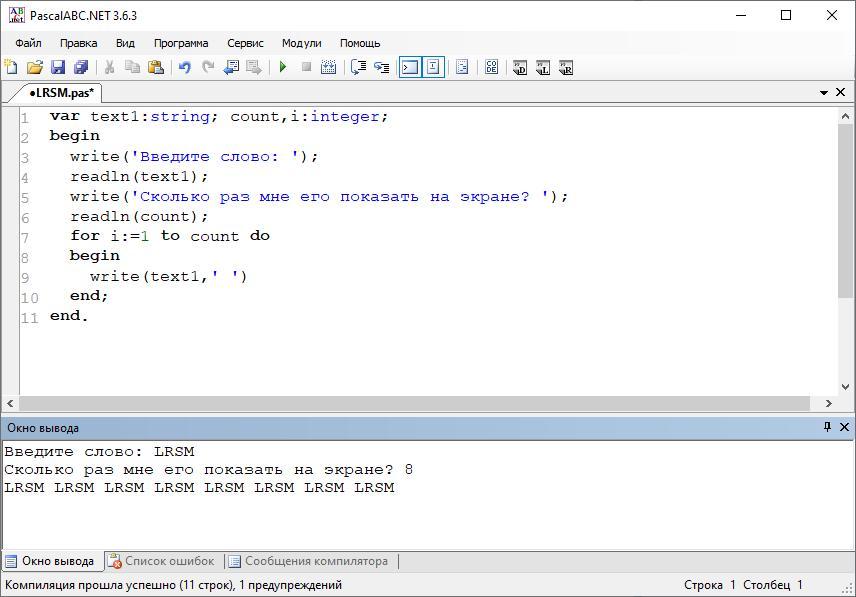This screenshot has width=856, height=597.
Task: Click line number 11 in gutter
Action: (29, 318)
